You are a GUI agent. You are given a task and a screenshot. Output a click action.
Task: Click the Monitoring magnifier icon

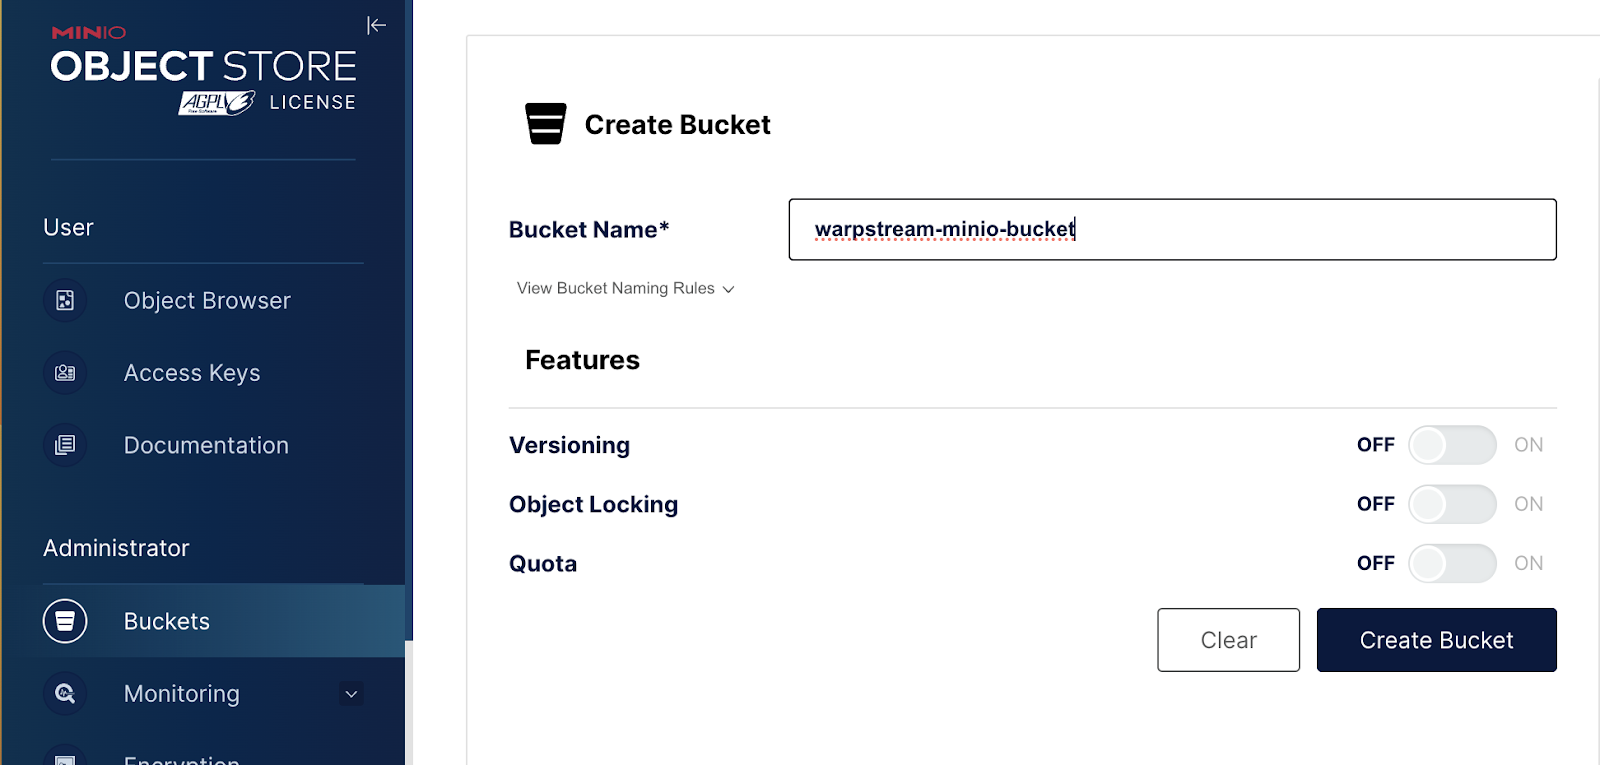[x=65, y=693]
